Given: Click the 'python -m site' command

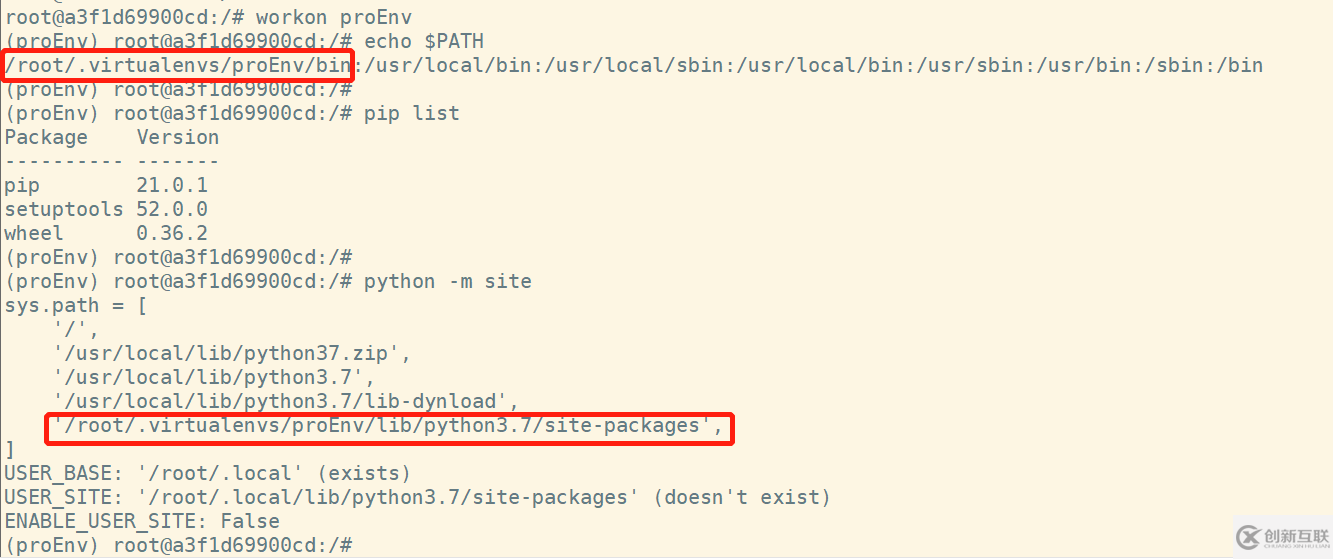Looking at the screenshot, I should (x=447, y=281).
